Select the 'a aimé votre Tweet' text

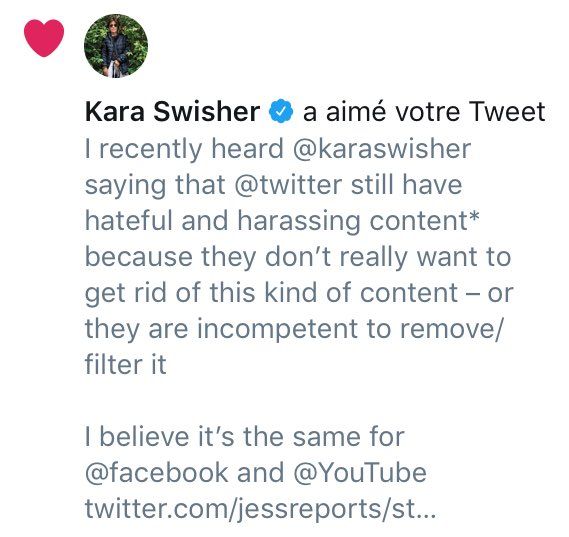[x=424, y=111]
